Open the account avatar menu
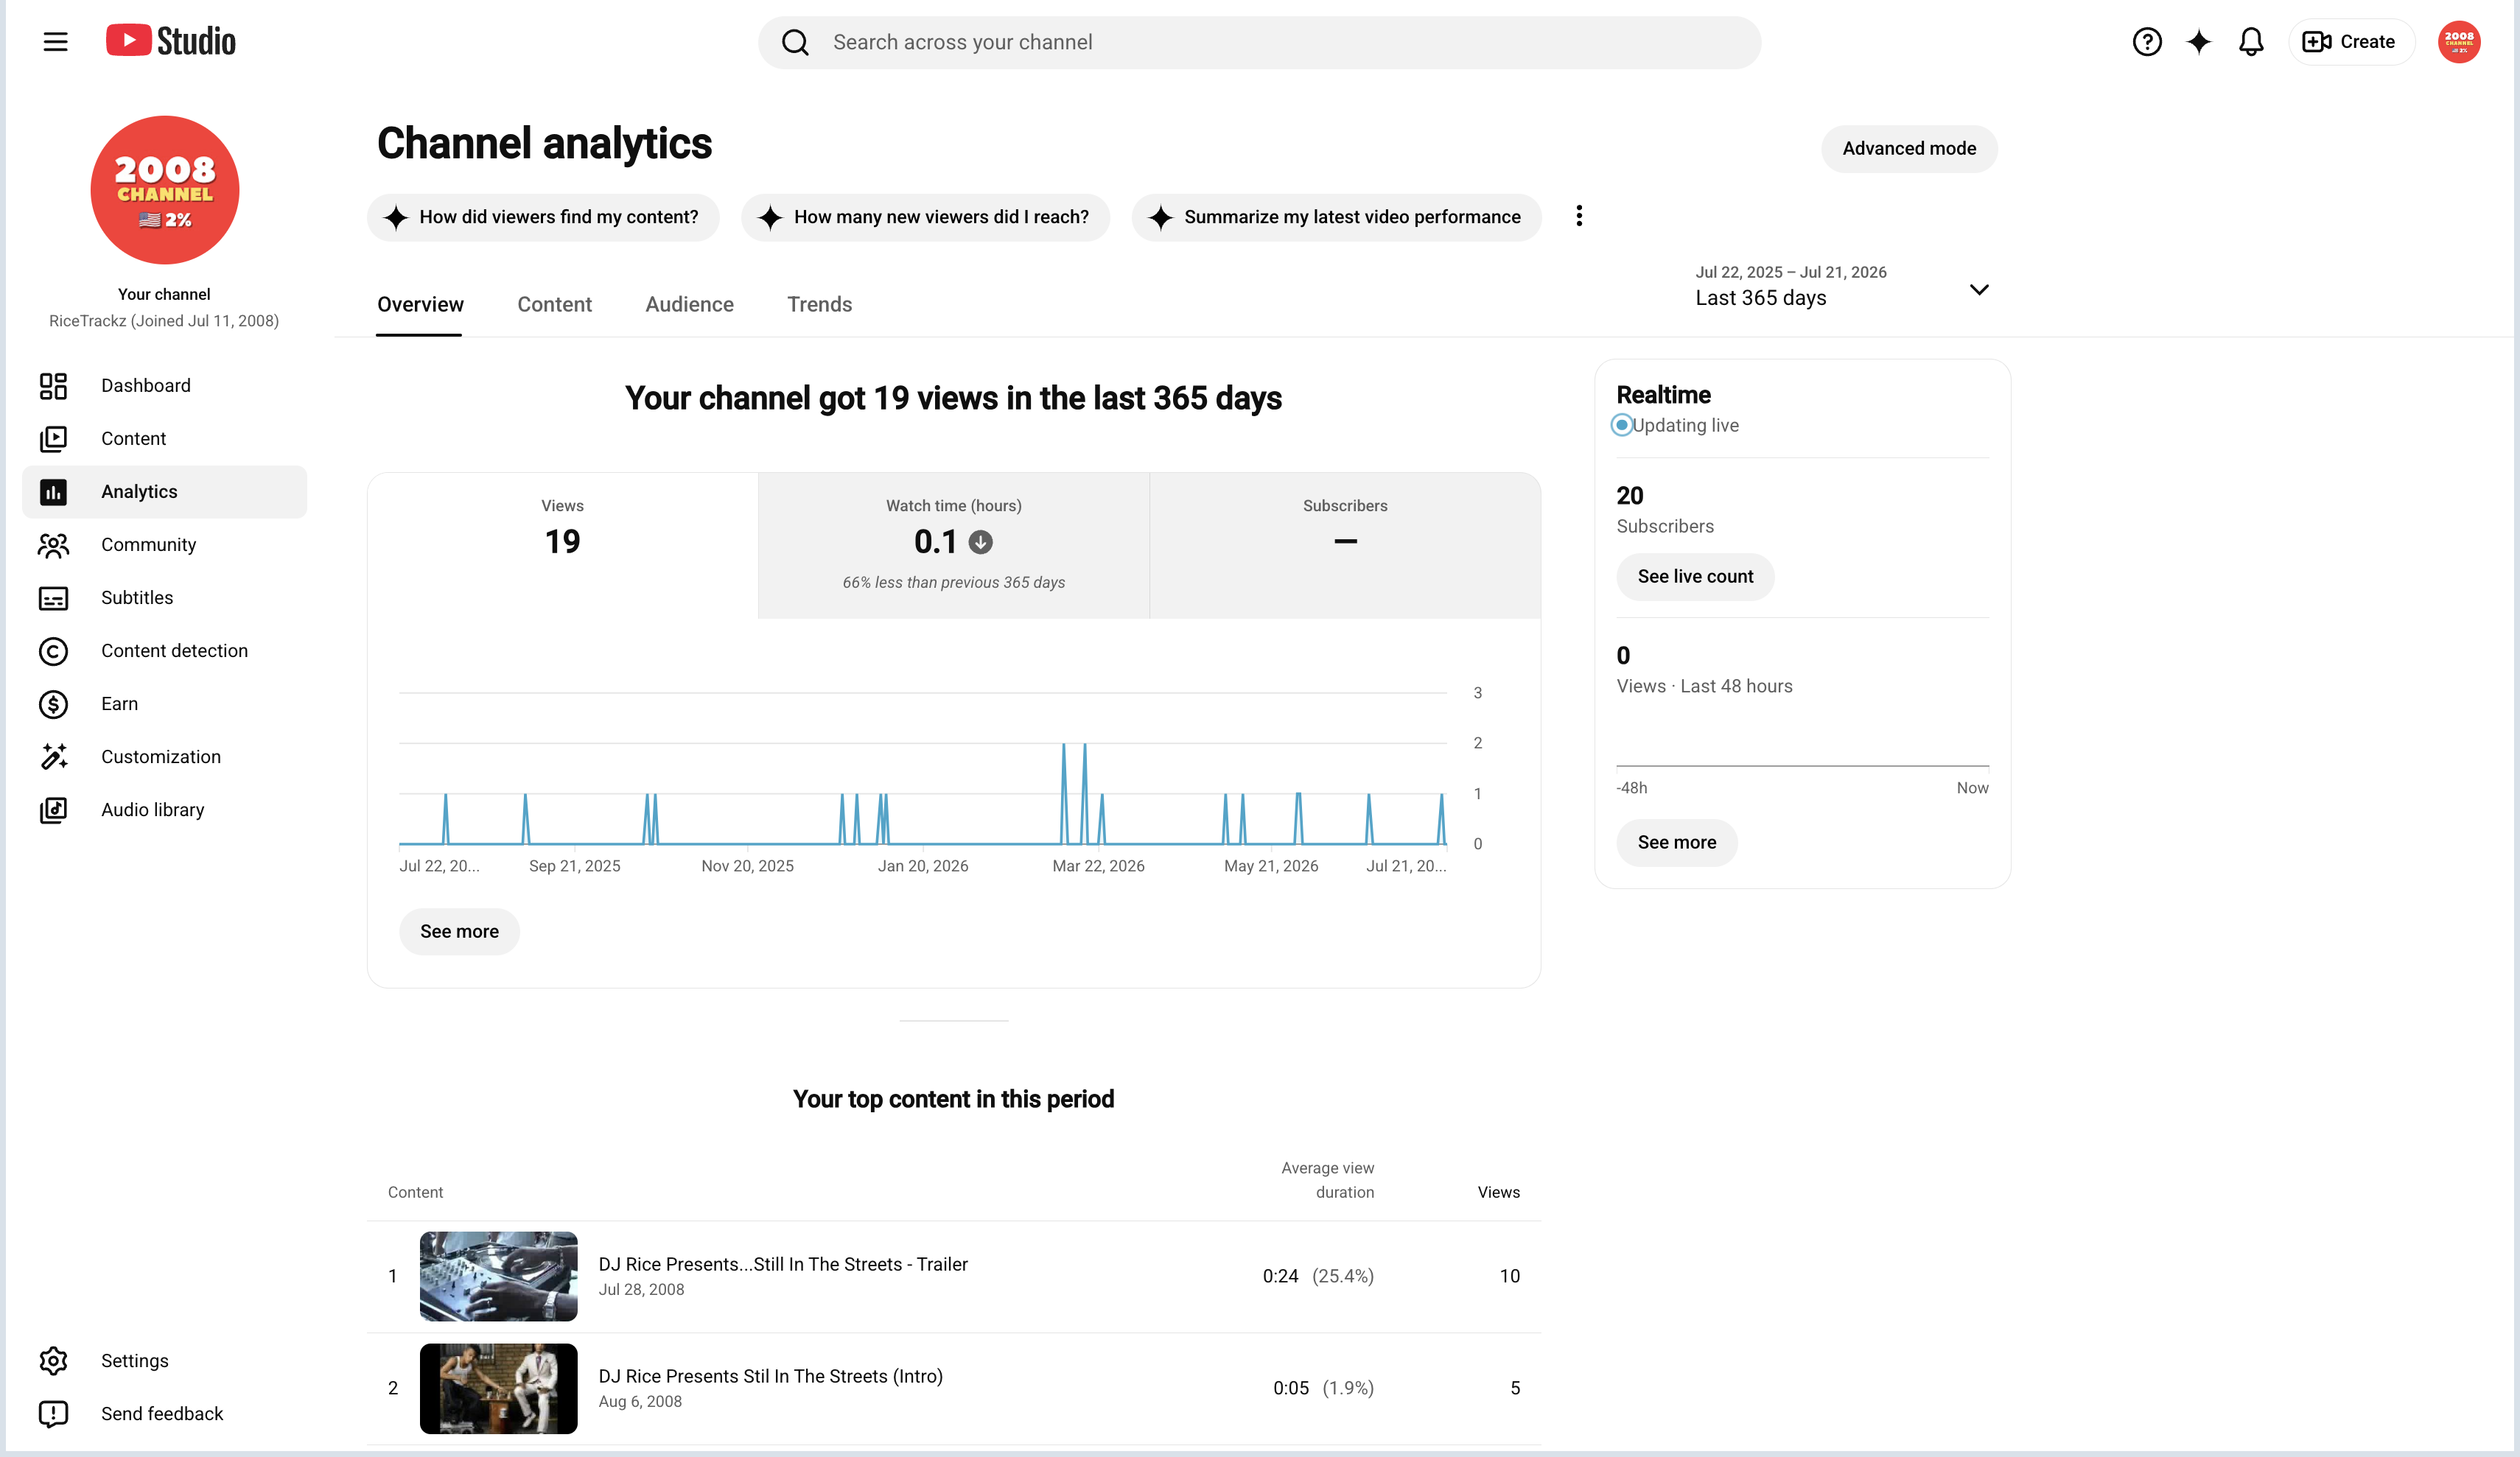This screenshot has height=1457, width=2520. pos(2458,42)
